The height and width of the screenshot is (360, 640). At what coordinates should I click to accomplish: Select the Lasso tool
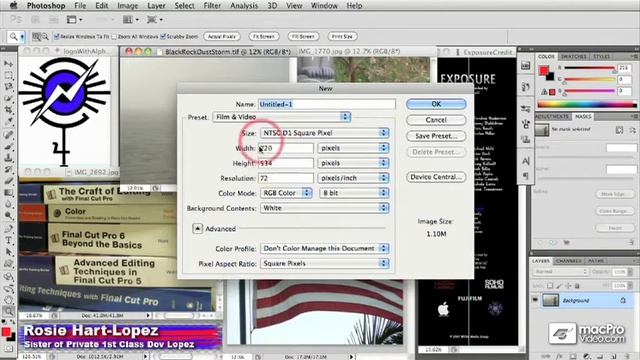(x=8, y=87)
